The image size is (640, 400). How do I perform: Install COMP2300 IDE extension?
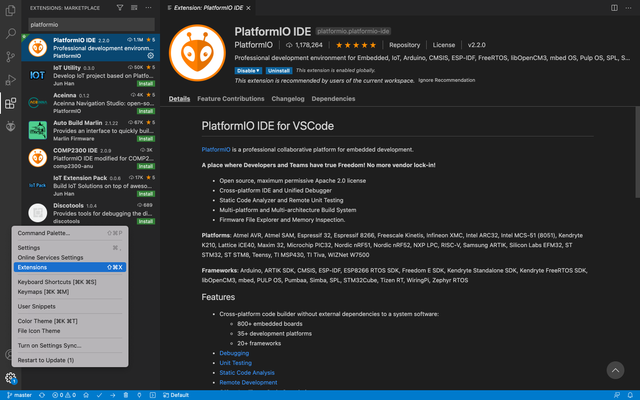tap(146, 166)
